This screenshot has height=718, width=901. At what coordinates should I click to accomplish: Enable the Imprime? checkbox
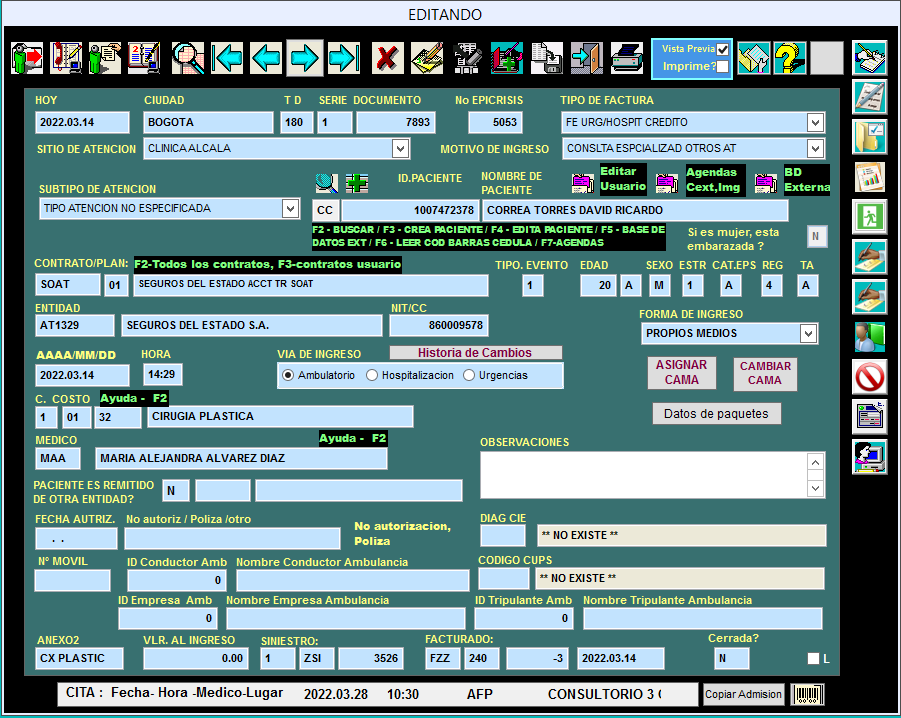click(723, 67)
